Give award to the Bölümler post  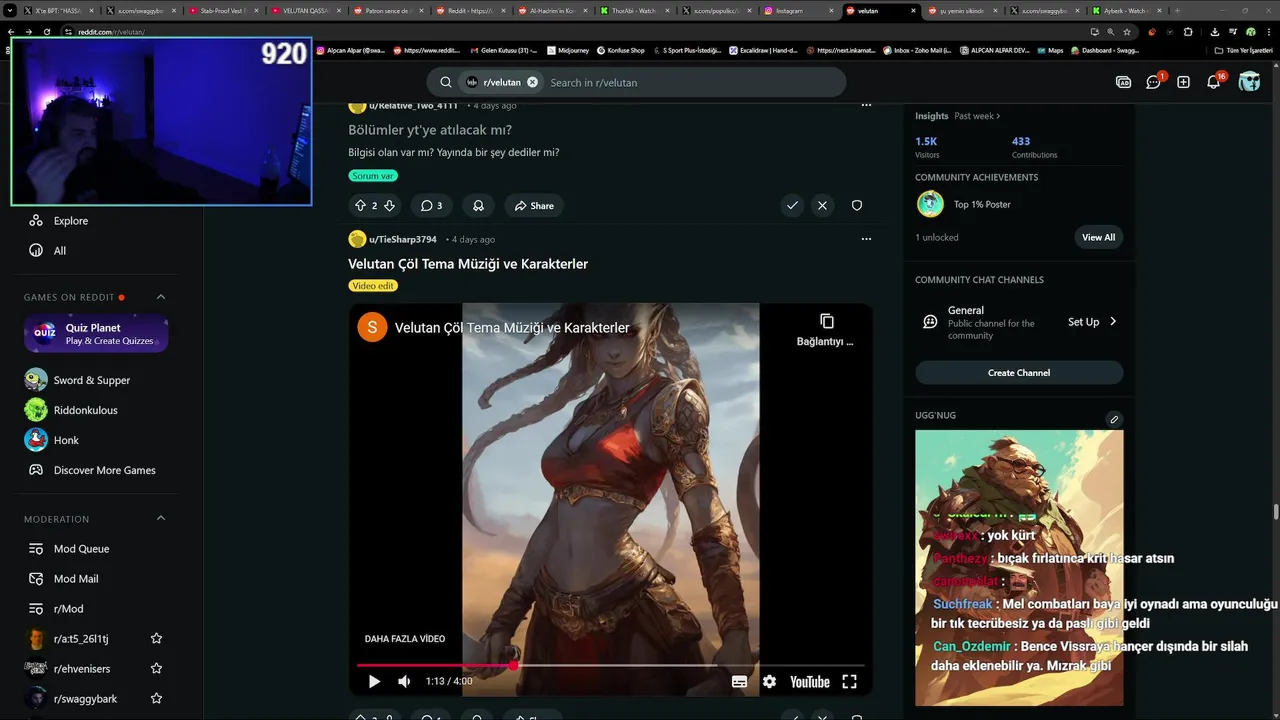tap(478, 205)
